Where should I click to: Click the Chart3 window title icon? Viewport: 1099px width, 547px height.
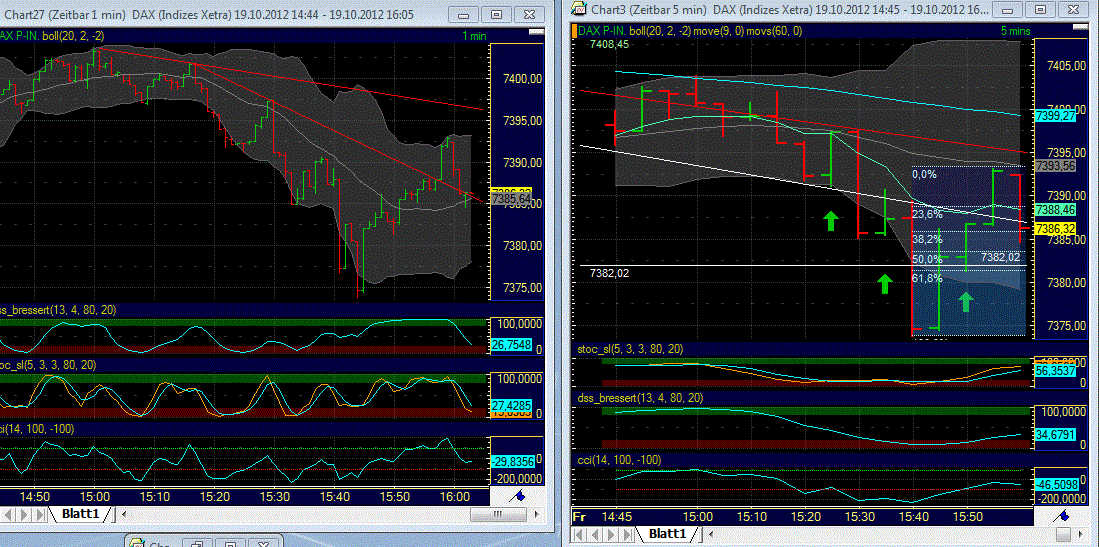click(579, 8)
